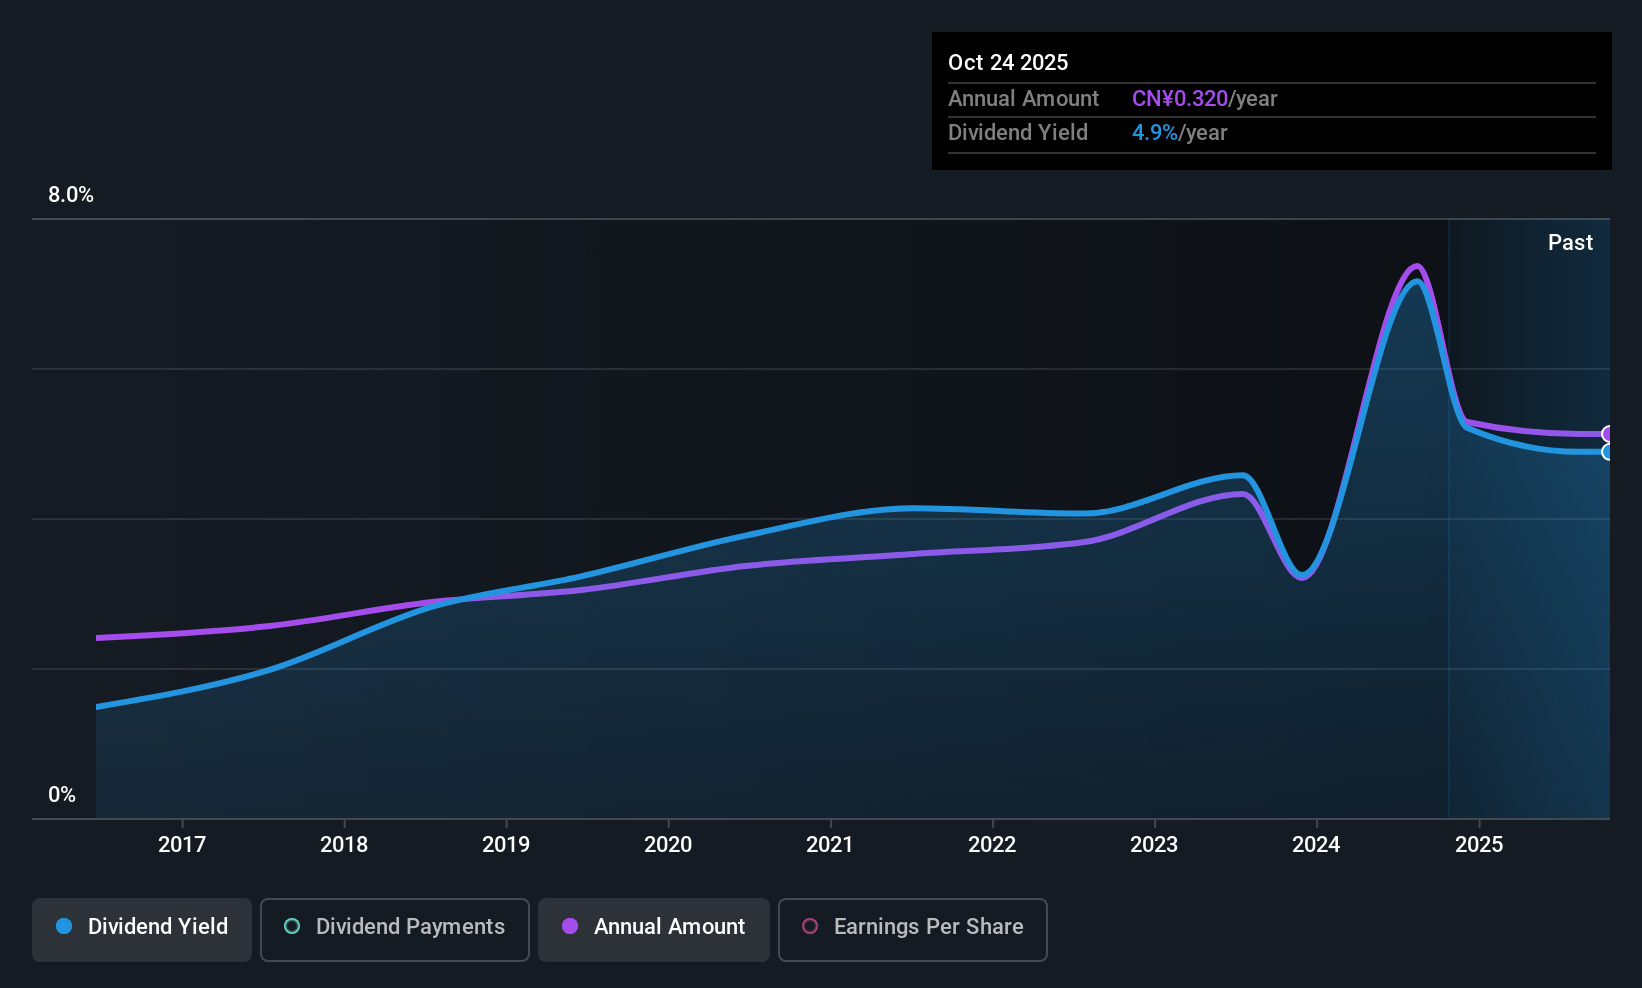Click the purple dot beside Annual Amount
The height and width of the screenshot is (988, 1642).
570,927
